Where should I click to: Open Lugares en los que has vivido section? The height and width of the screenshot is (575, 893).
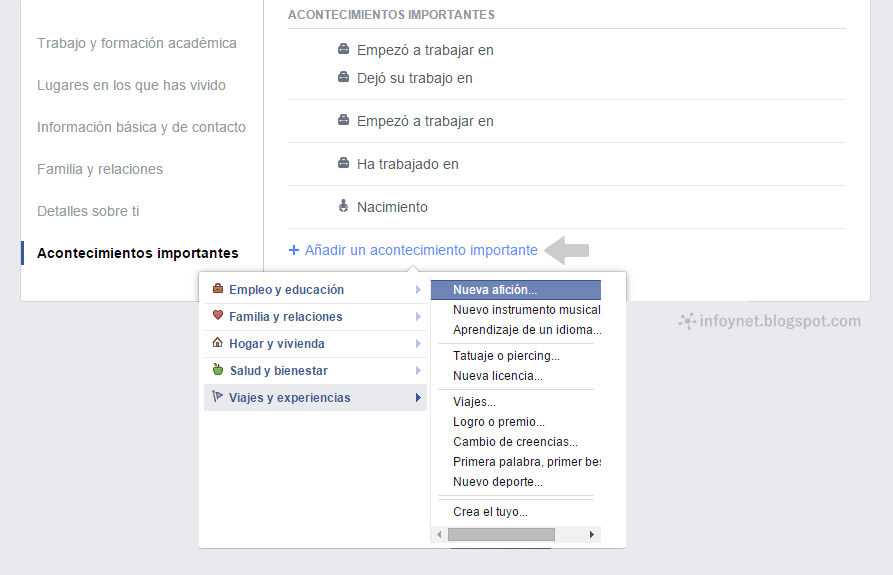(x=131, y=85)
